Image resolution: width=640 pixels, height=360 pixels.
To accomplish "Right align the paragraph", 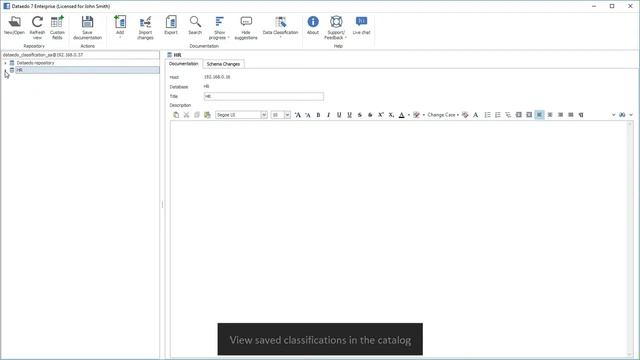I will (560, 115).
